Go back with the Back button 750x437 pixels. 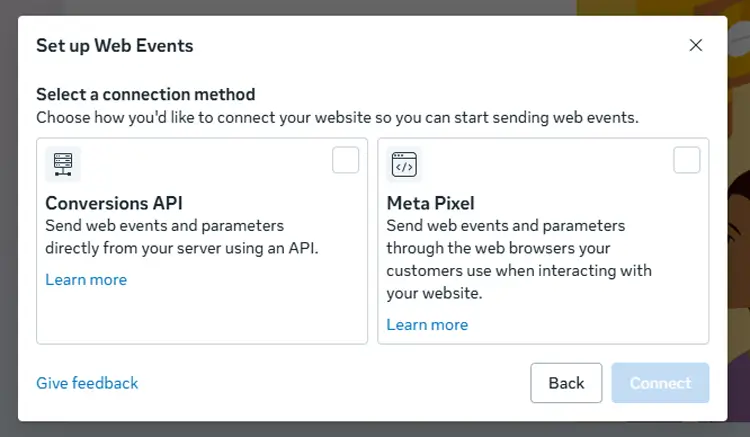566,383
